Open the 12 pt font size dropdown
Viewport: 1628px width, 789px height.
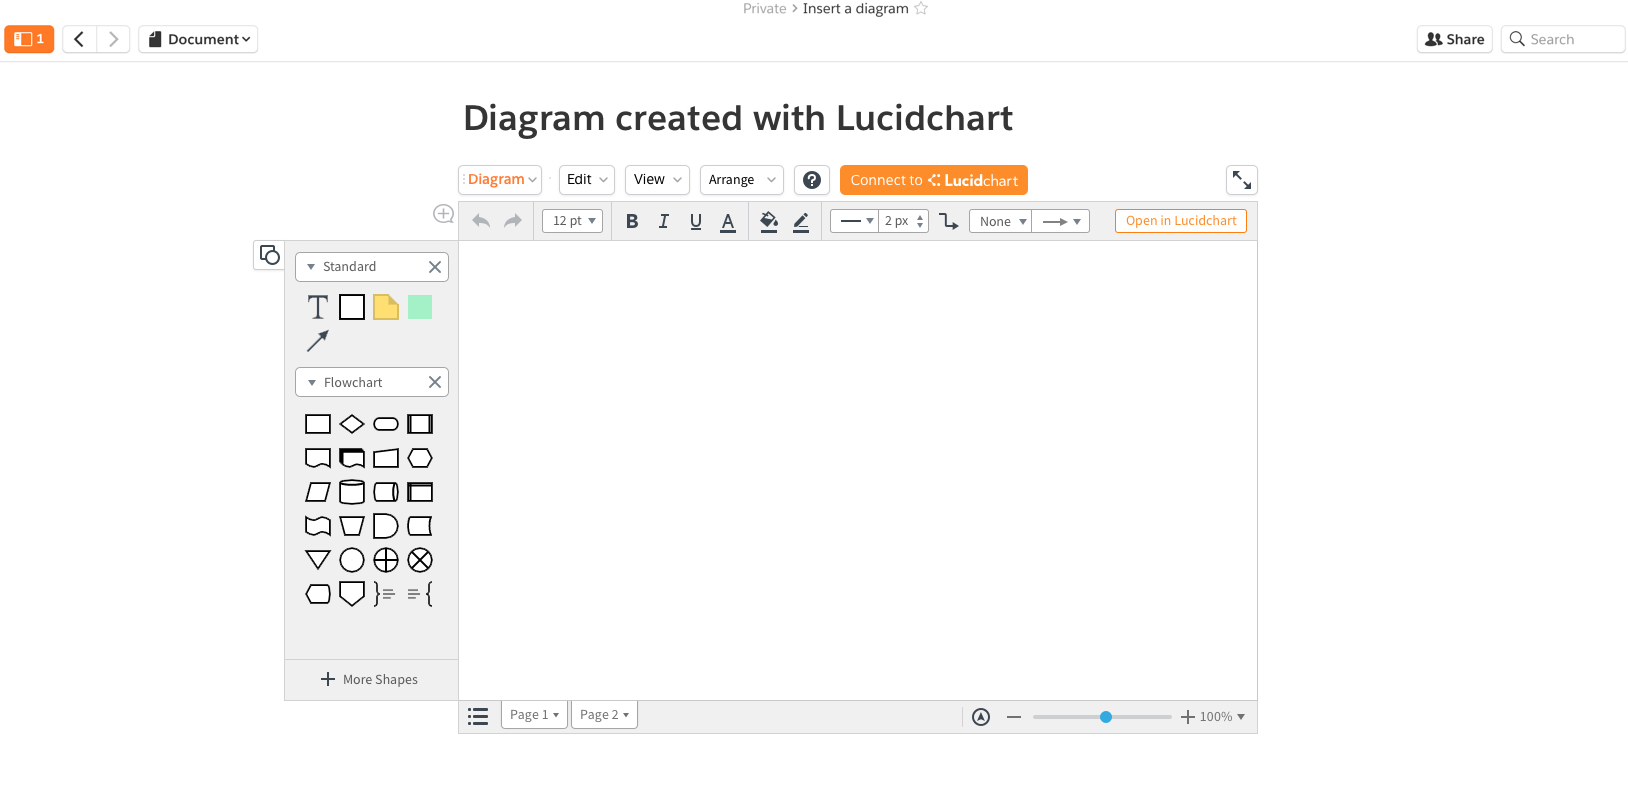573,221
